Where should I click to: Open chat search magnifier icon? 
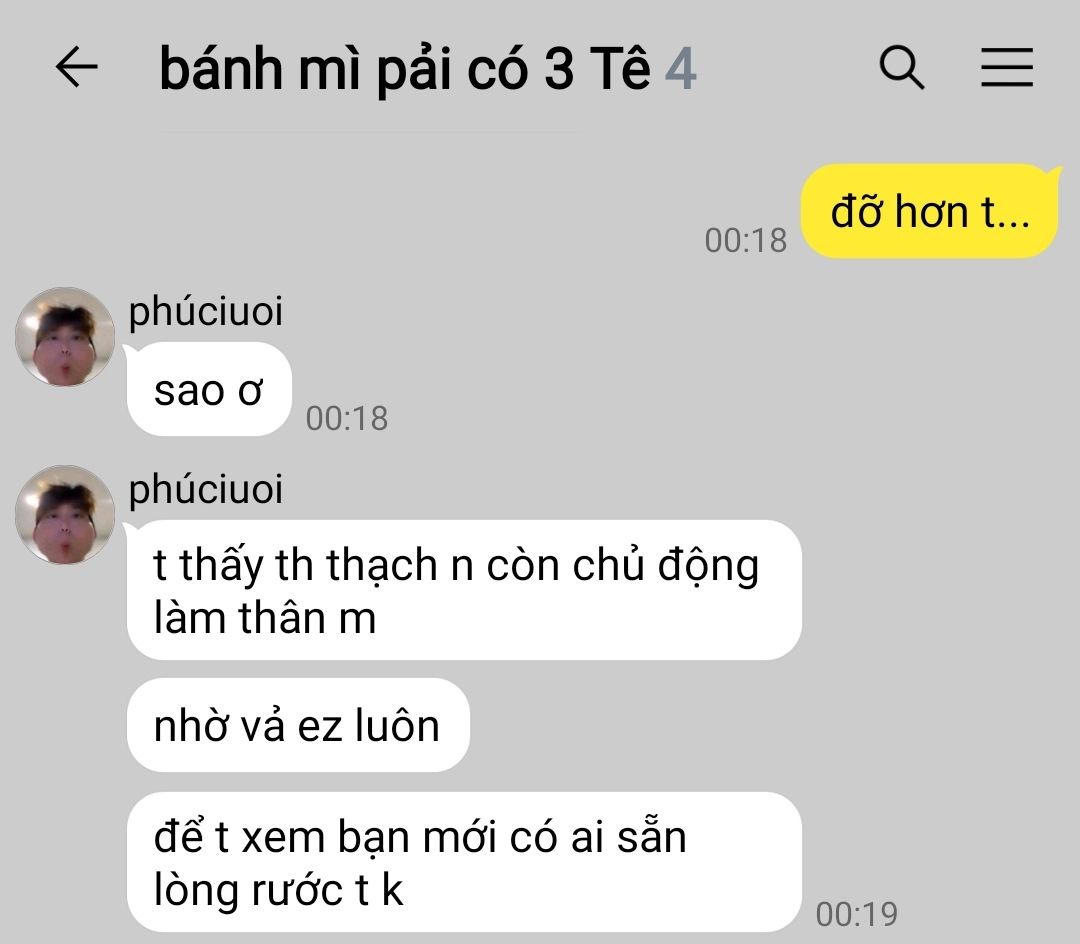tap(902, 67)
